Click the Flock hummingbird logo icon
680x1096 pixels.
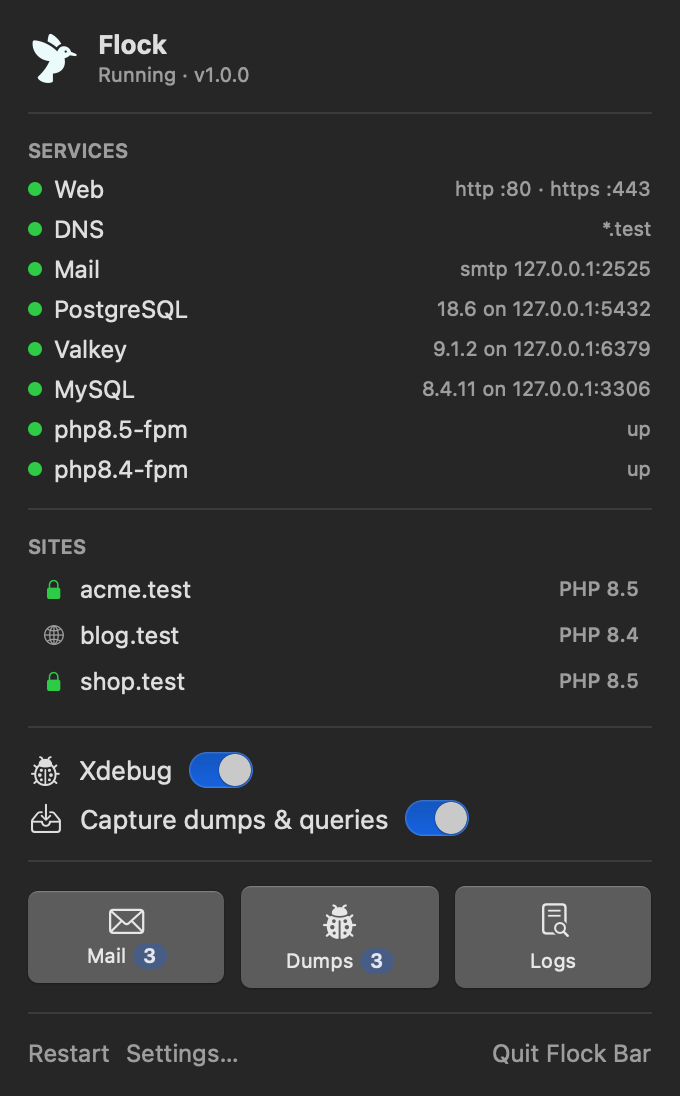click(x=53, y=59)
